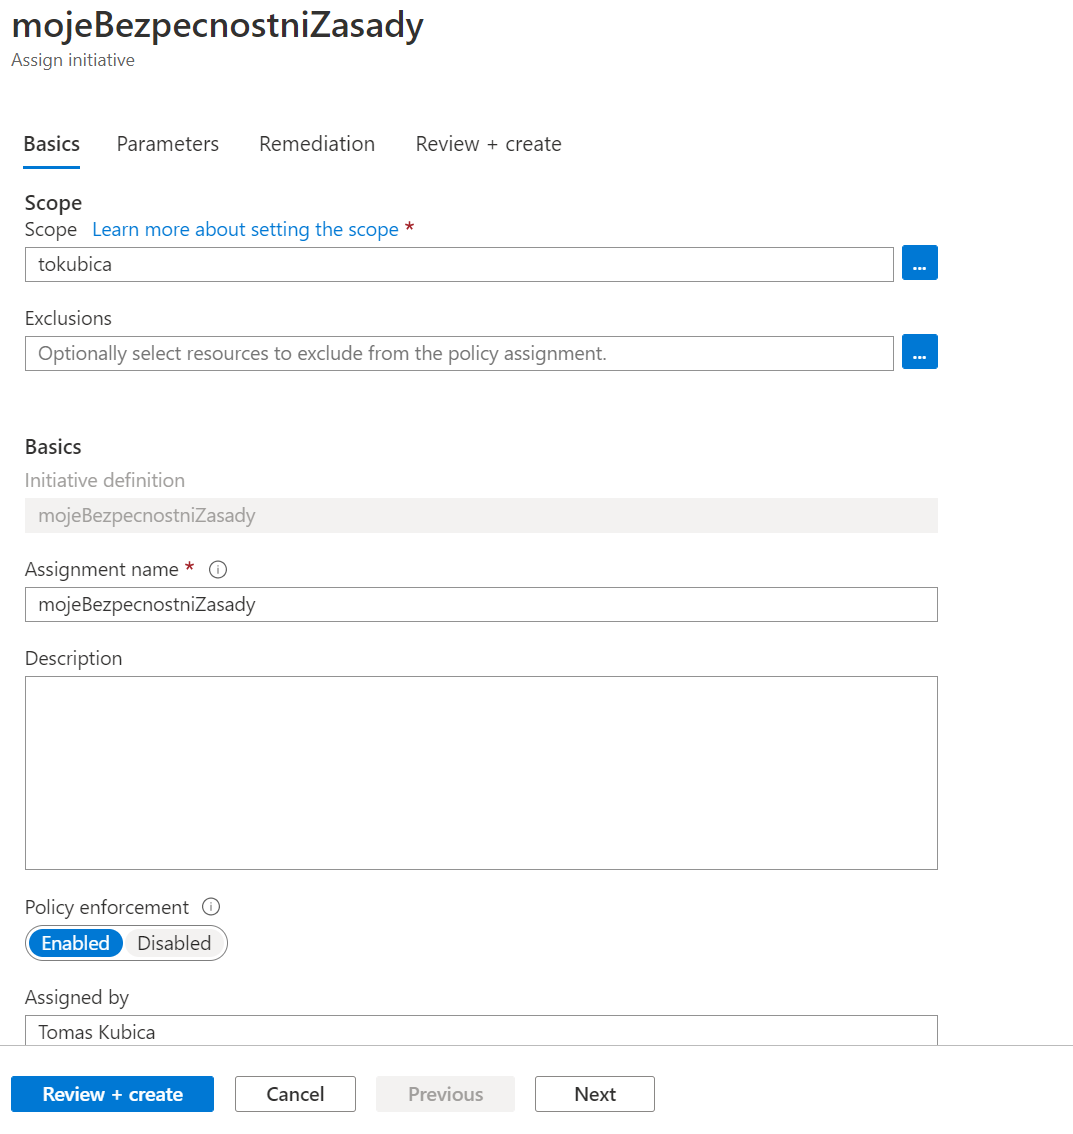Click the Previous button
The height and width of the screenshot is (1134, 1073).
445,1094
